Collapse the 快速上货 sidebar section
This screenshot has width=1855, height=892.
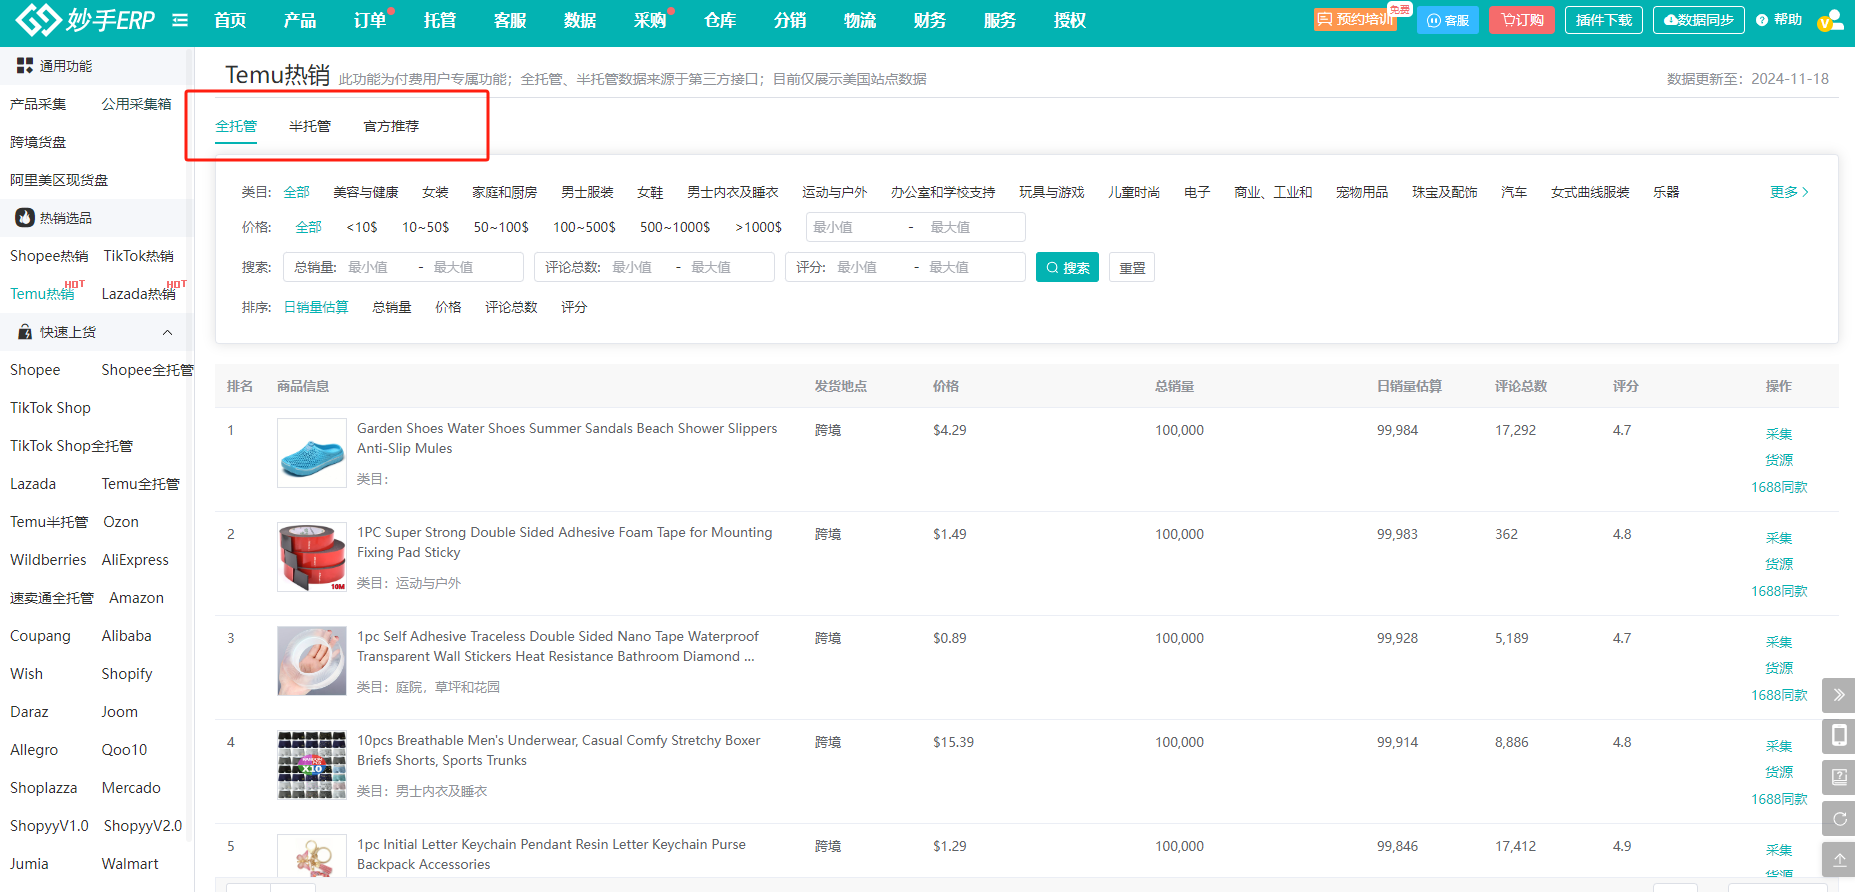(x=167, y=332)
